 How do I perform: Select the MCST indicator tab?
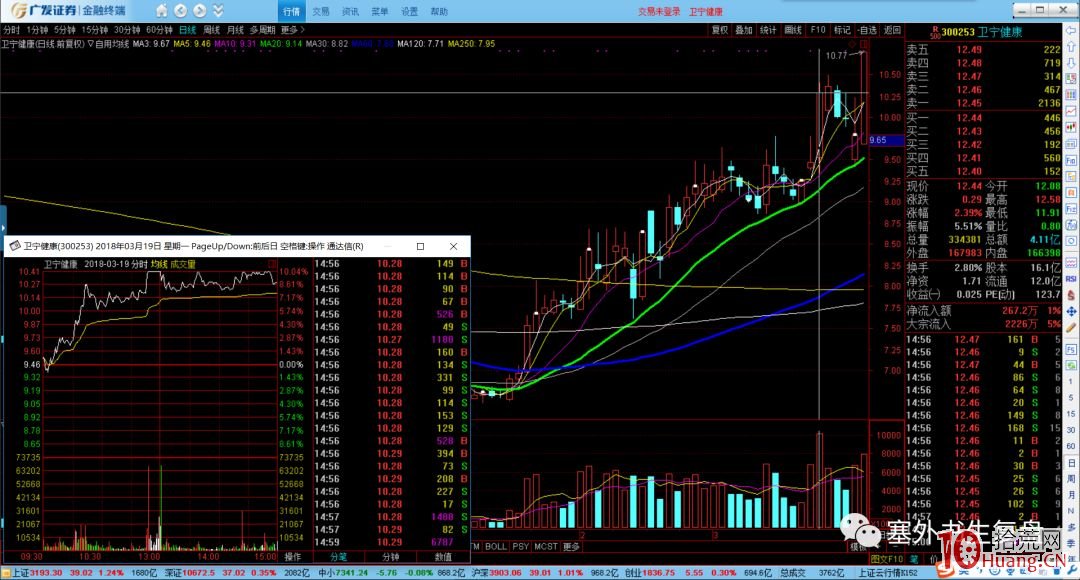tap(546, 546)
